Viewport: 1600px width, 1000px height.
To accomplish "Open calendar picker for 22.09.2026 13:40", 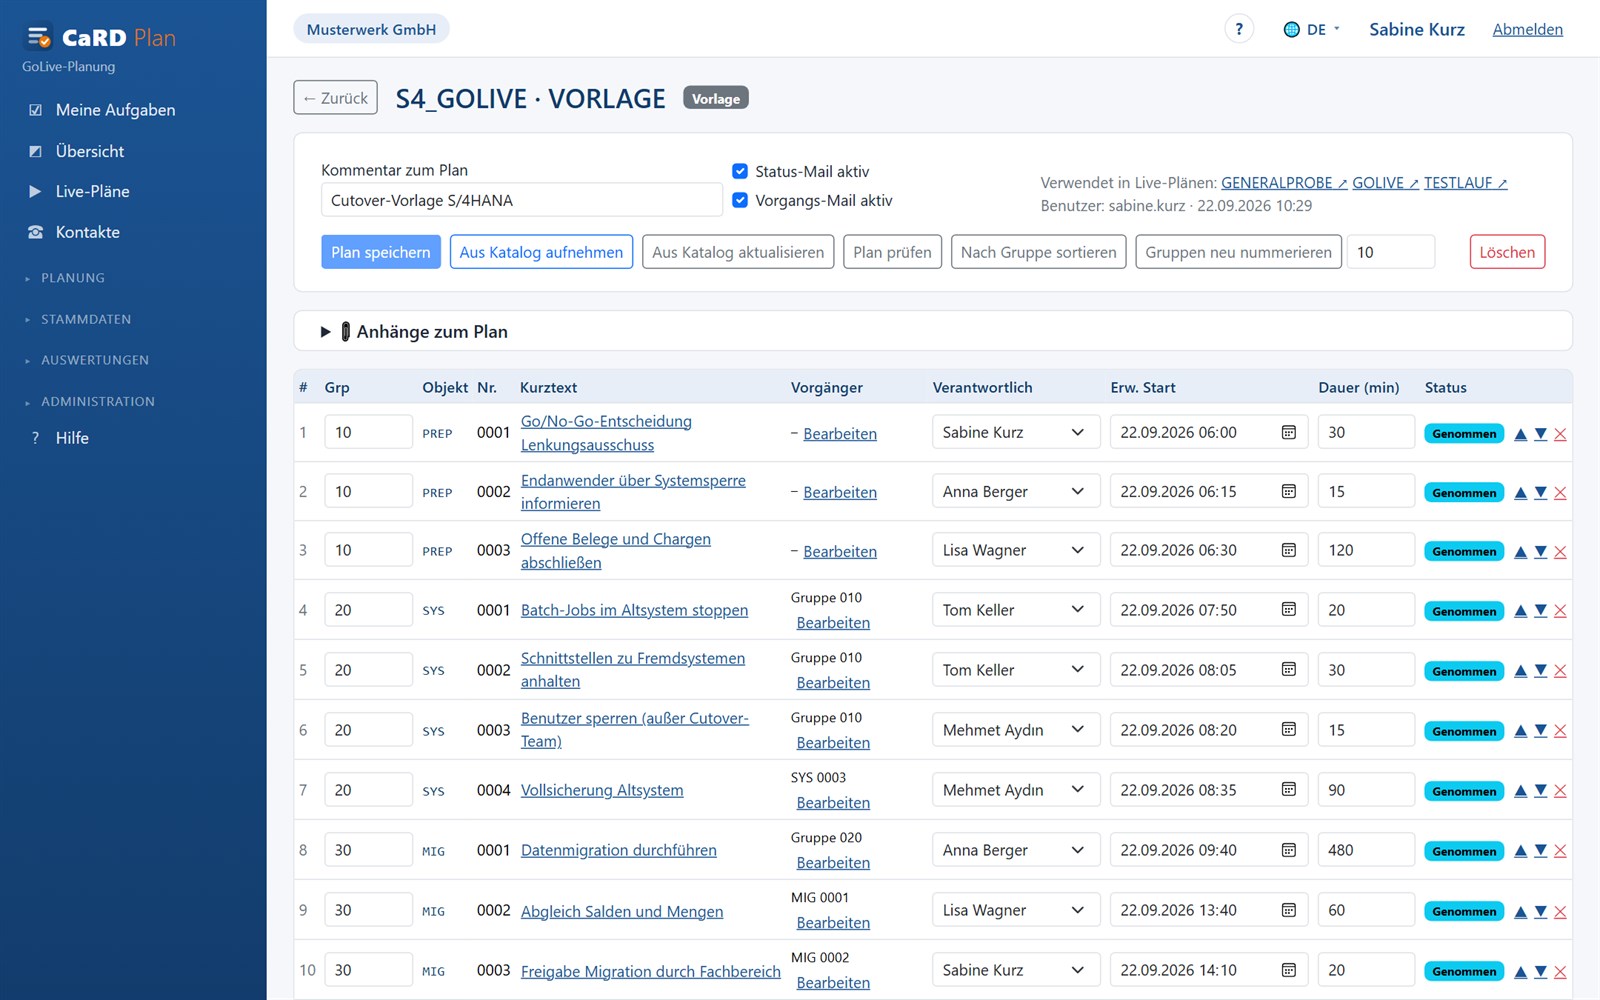I will pos(1289,910).
